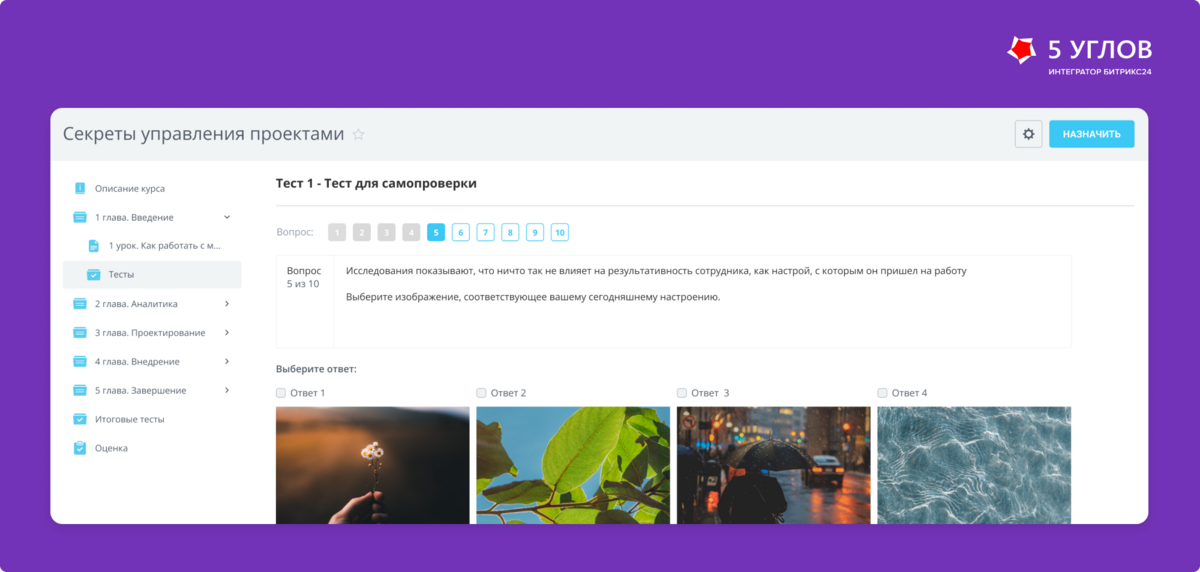Click the Ответ 1 label text
This screenshot has width=1200, height=572.
point(308,393)
